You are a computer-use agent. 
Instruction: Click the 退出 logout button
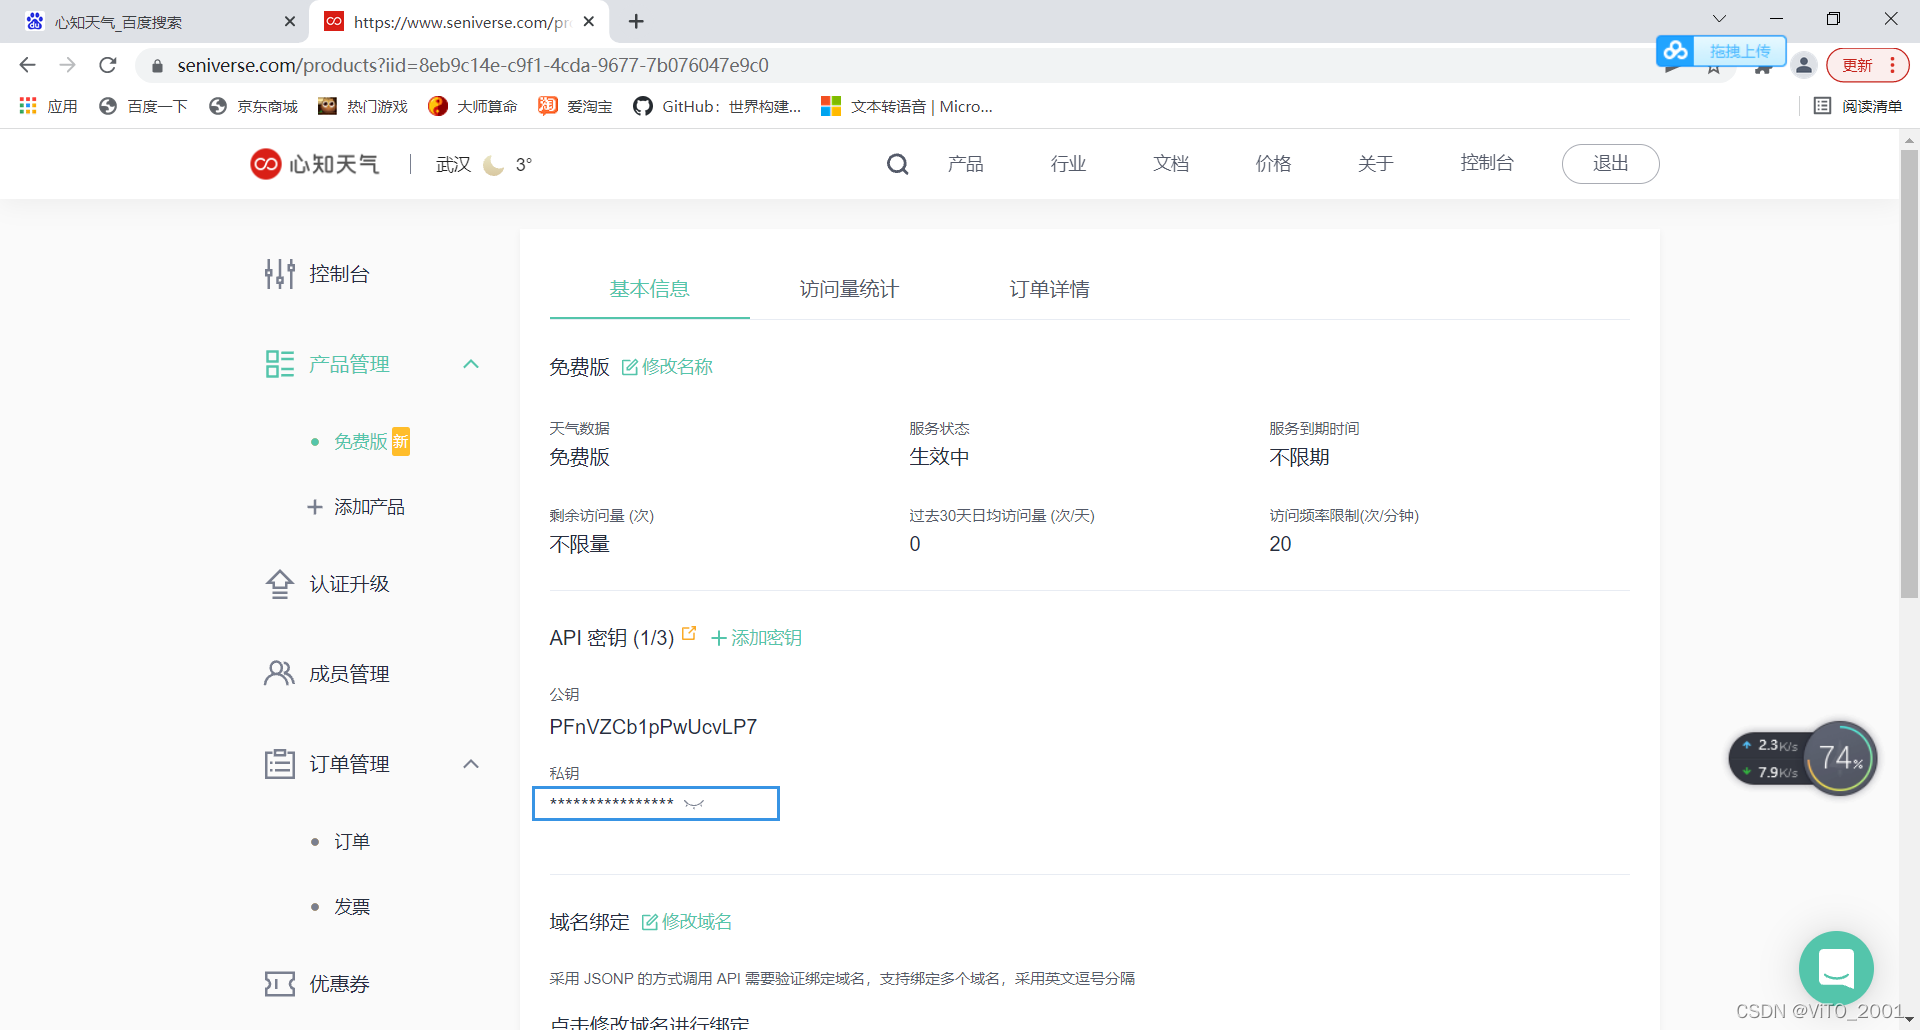coord(1610,164)
